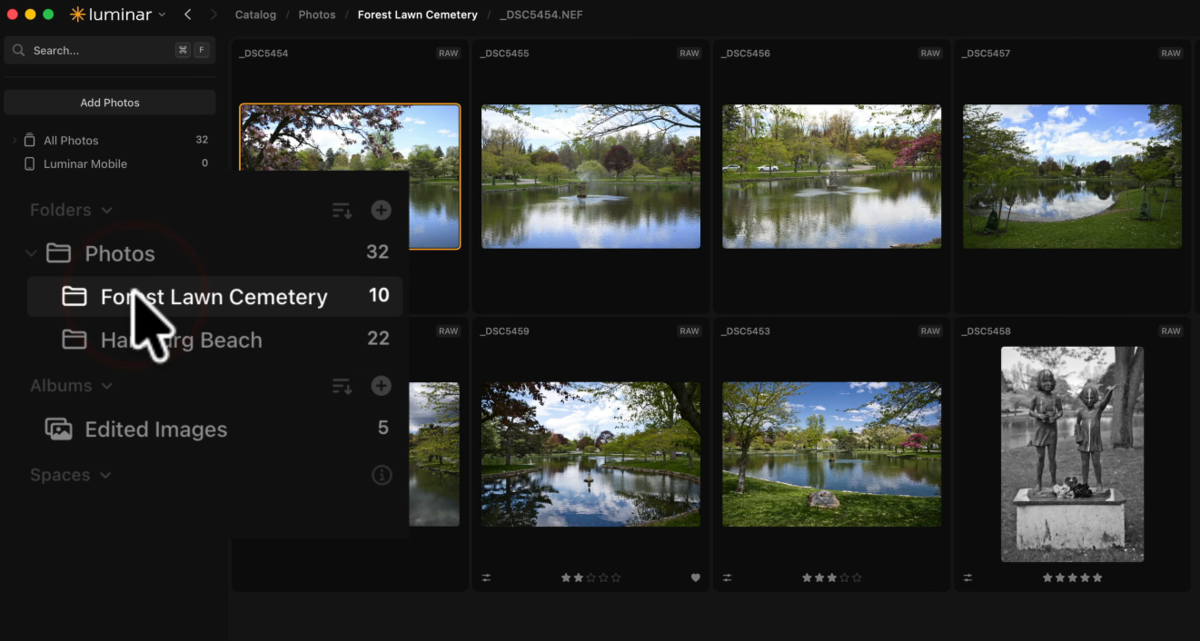Toggle the favorite heart on _DSC5459
This screenshot has height=641, width=1200.
(695, 578)
